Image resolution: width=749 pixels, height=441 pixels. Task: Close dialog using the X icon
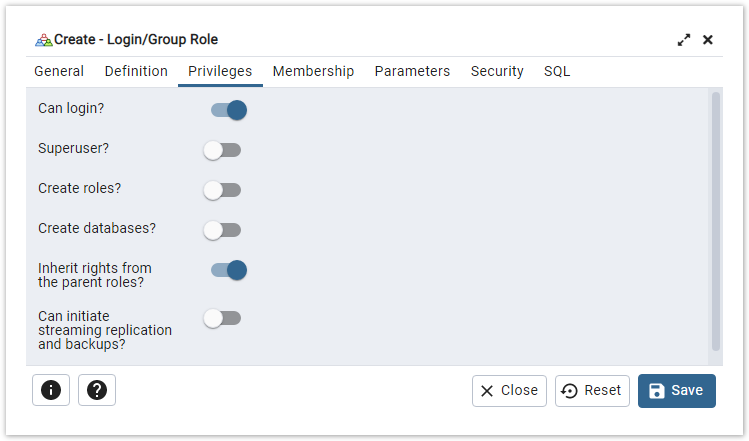coord(708,40)
